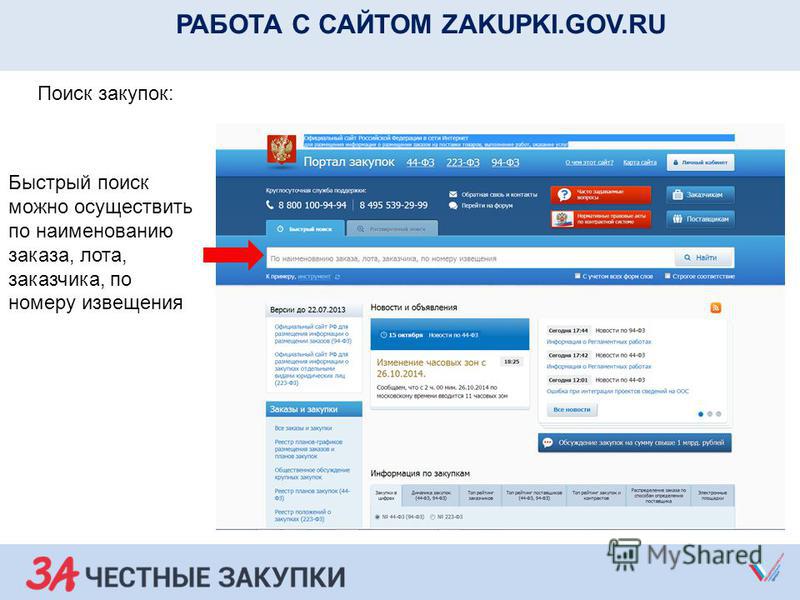Enable 'С учетом всех форм слов' checkbox
Screen dimensions: 800x600
click(578, 276)
